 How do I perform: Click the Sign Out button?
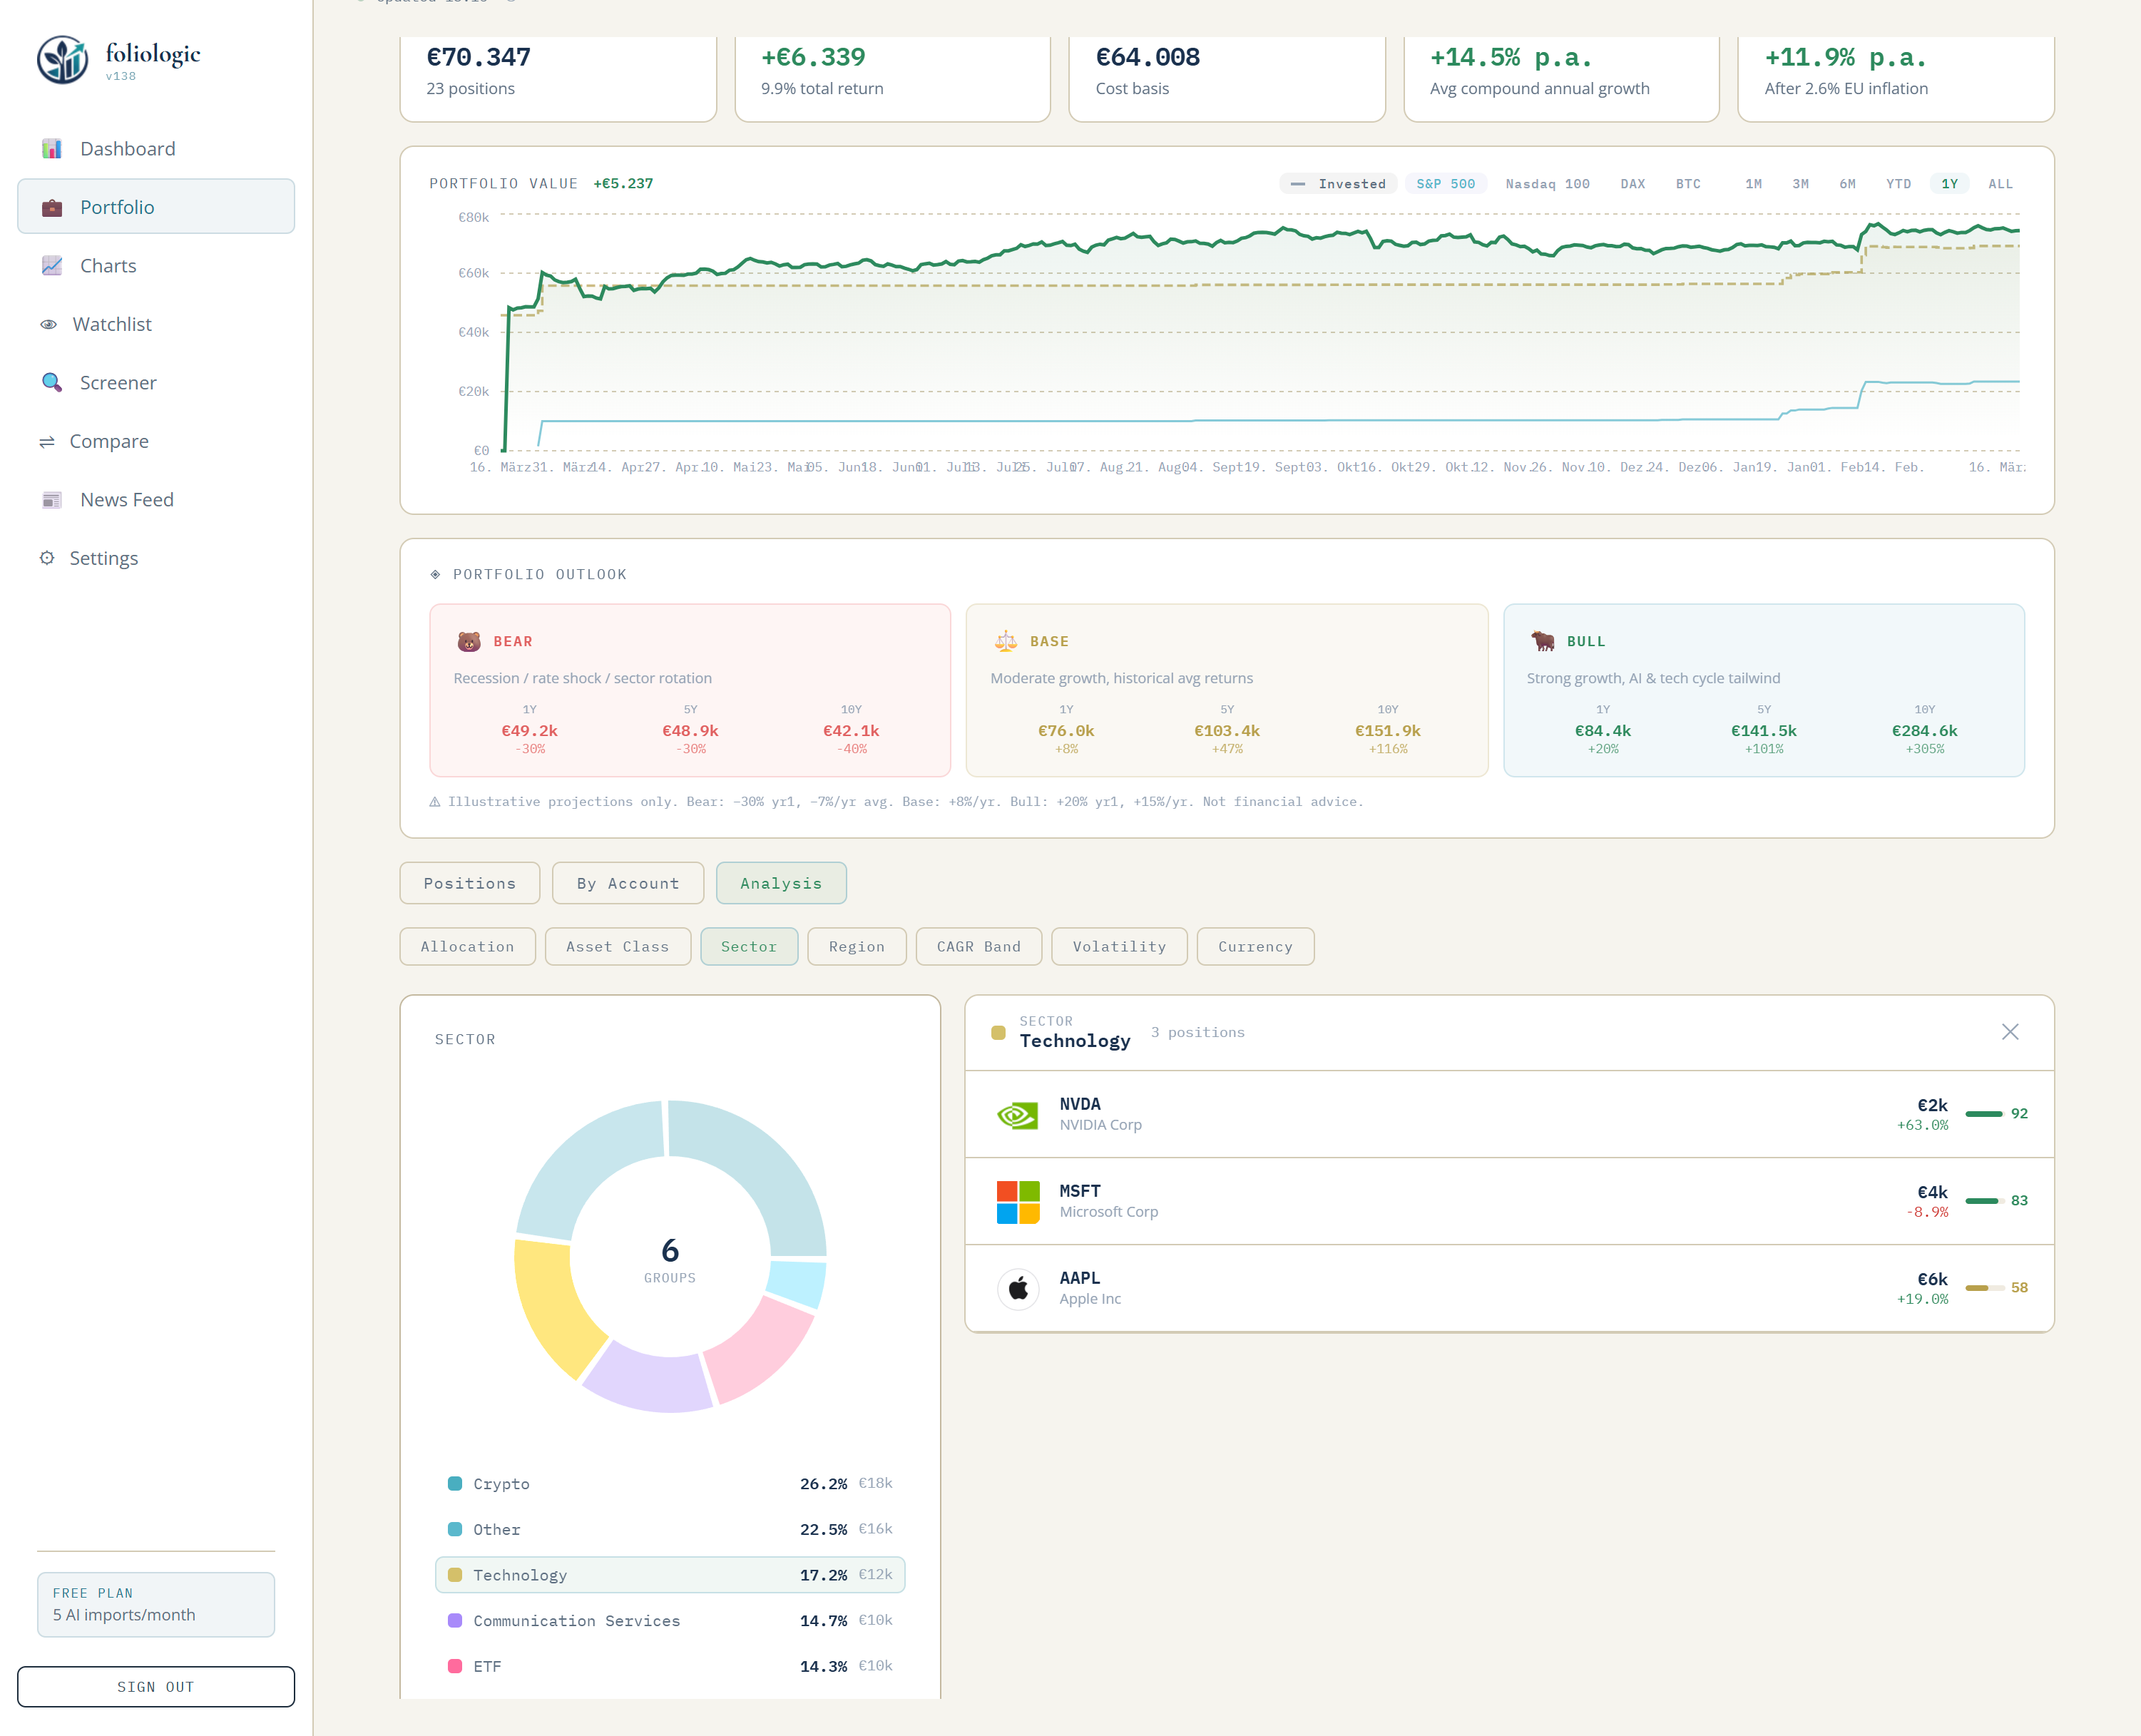(x=156, y=1686)
